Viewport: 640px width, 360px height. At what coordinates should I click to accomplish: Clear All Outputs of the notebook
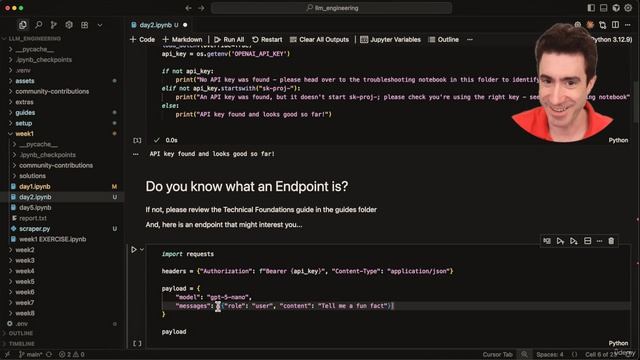coord(319,40)
